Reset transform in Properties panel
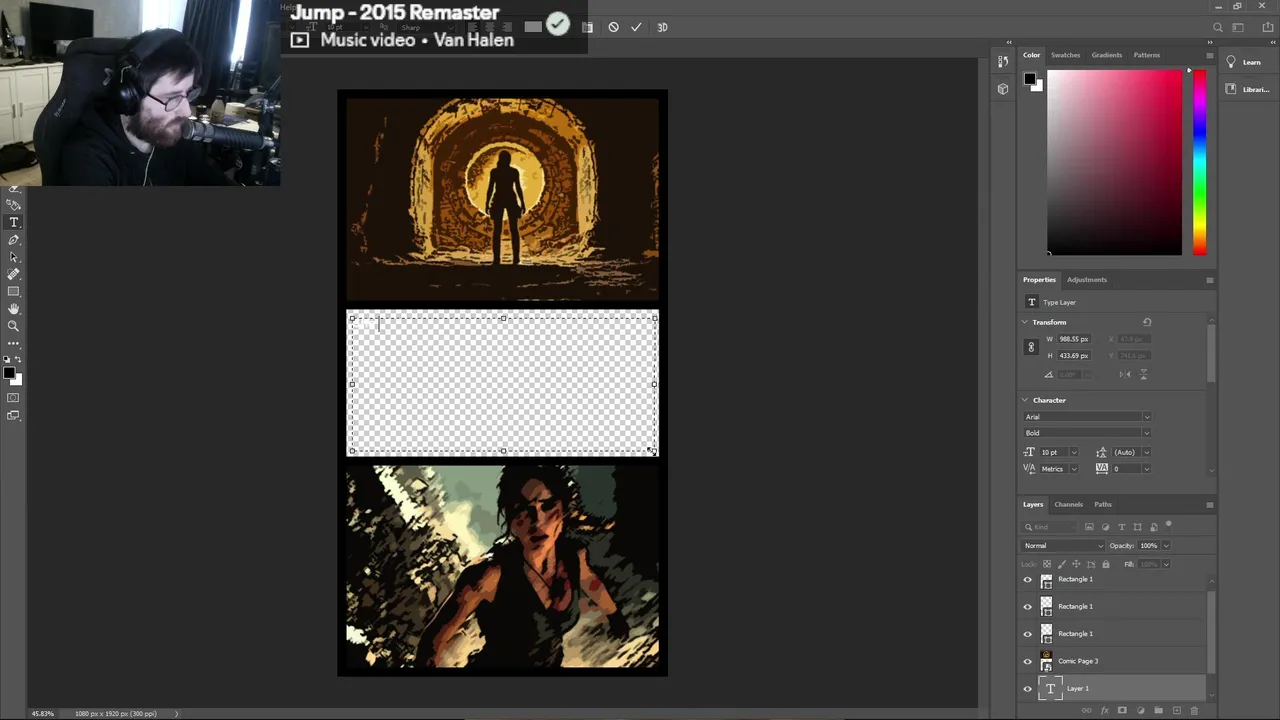The width and height of the screenshot is (1280, 720). tap(1147, 322)
